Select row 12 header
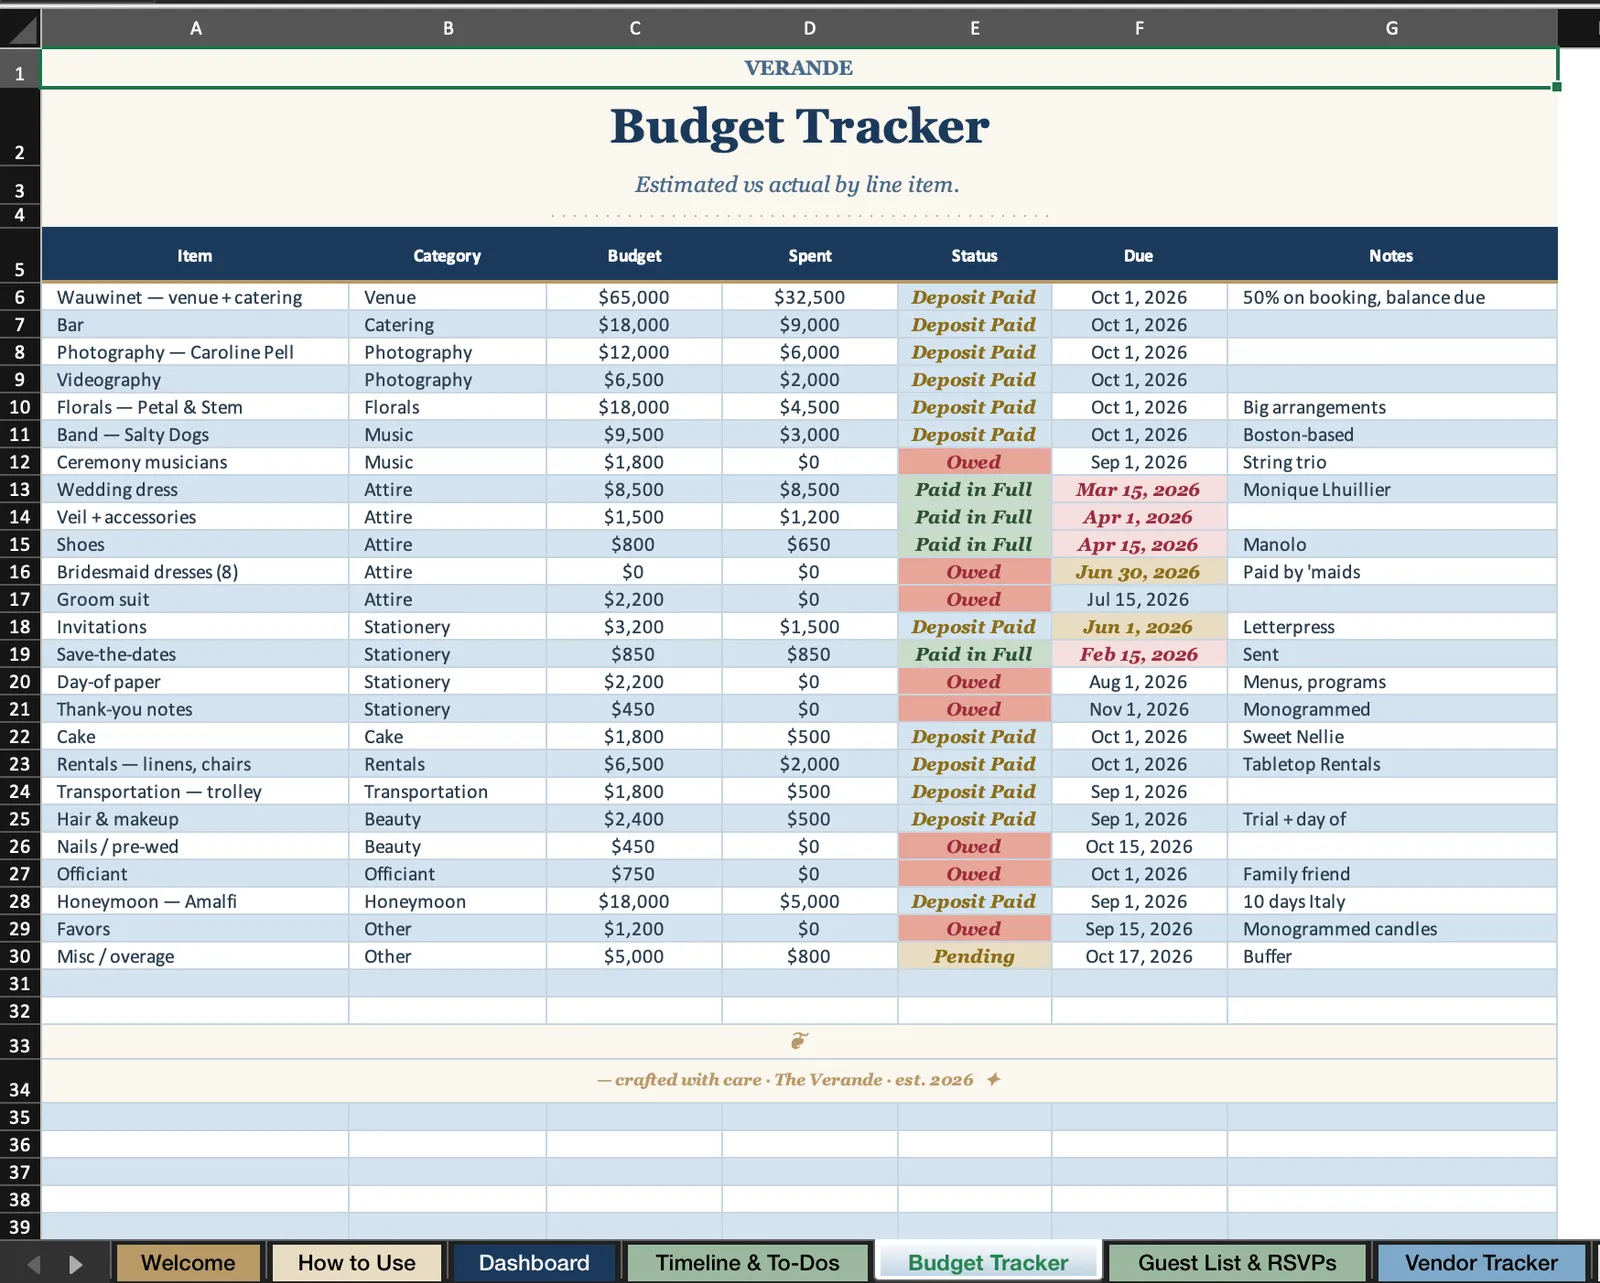This screenshot has height=1283, width=1600. point(20,462)
